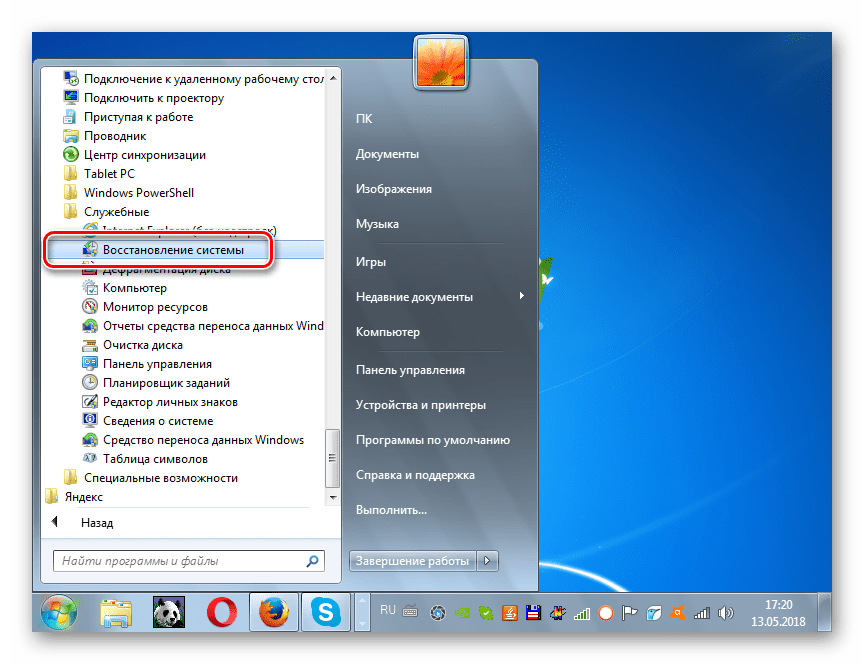Expand the Яндекс folder
Viewport: 864px width, 664px height.
[x=74, y=496]
